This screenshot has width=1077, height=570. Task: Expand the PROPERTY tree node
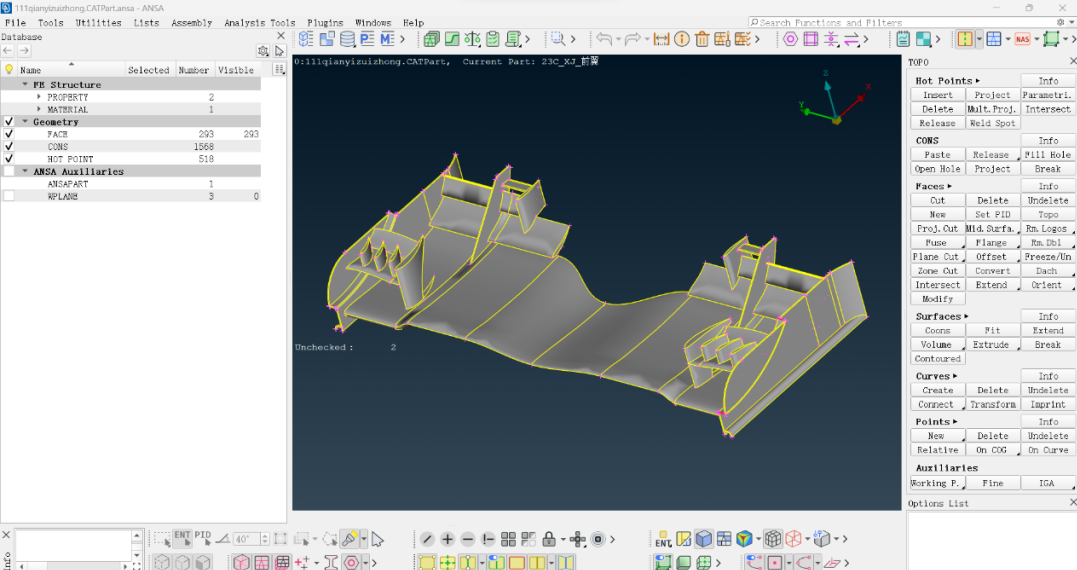[x=39, y=97]
